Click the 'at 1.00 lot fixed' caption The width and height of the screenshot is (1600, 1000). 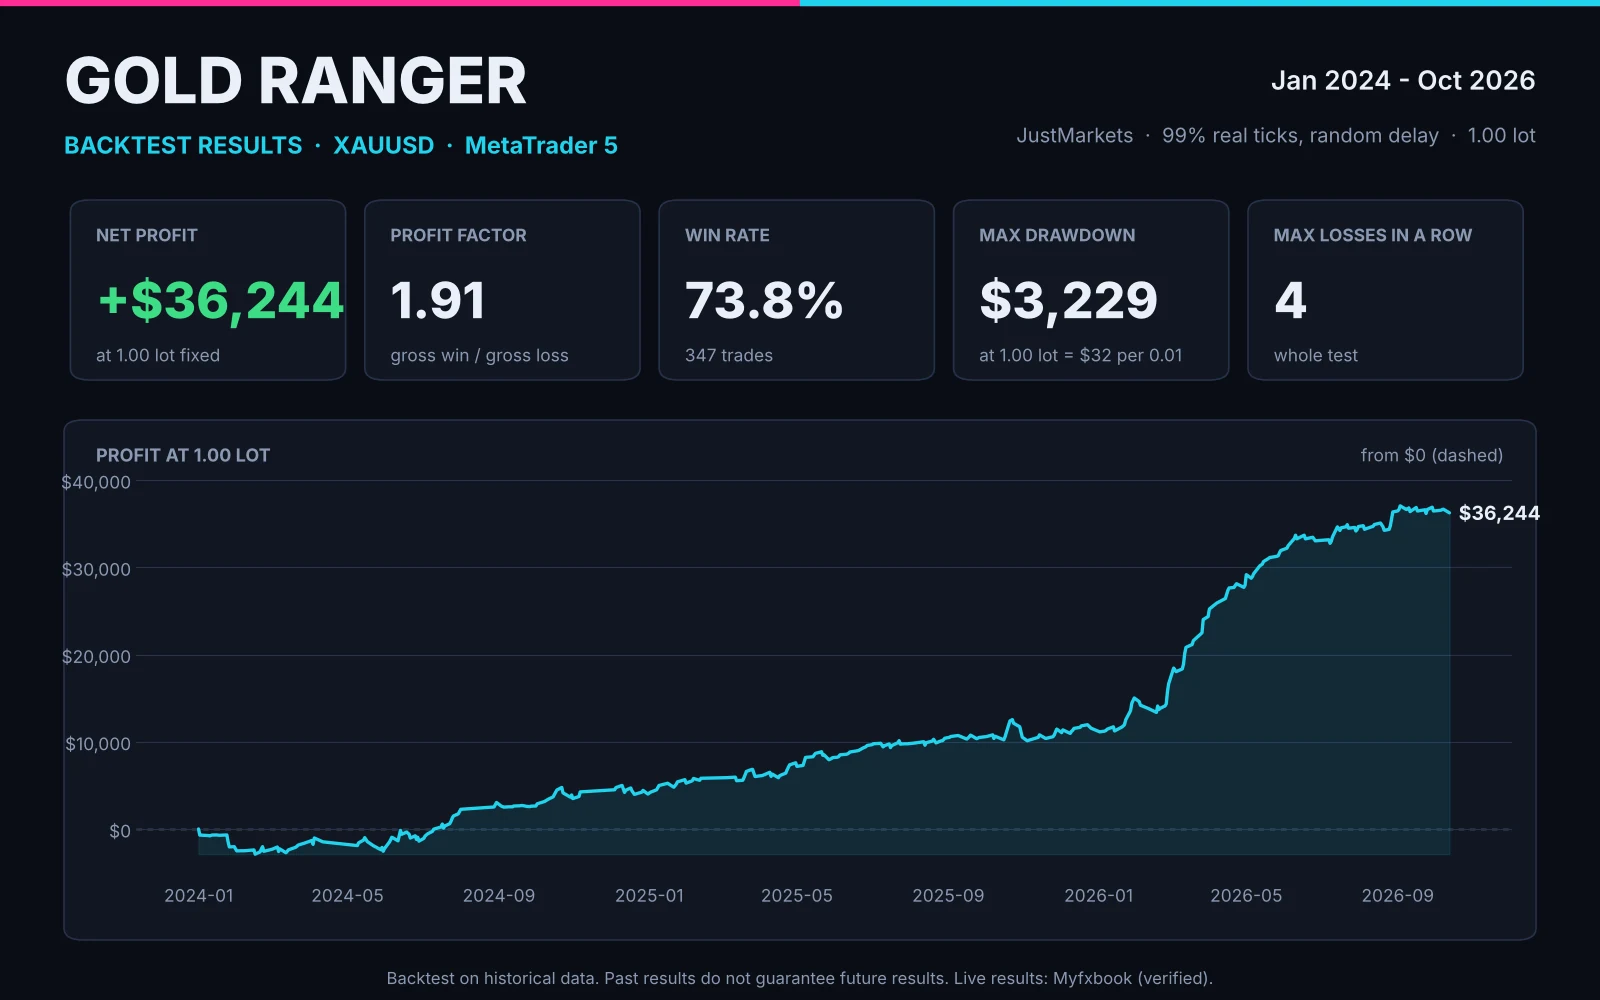point(158,355)
